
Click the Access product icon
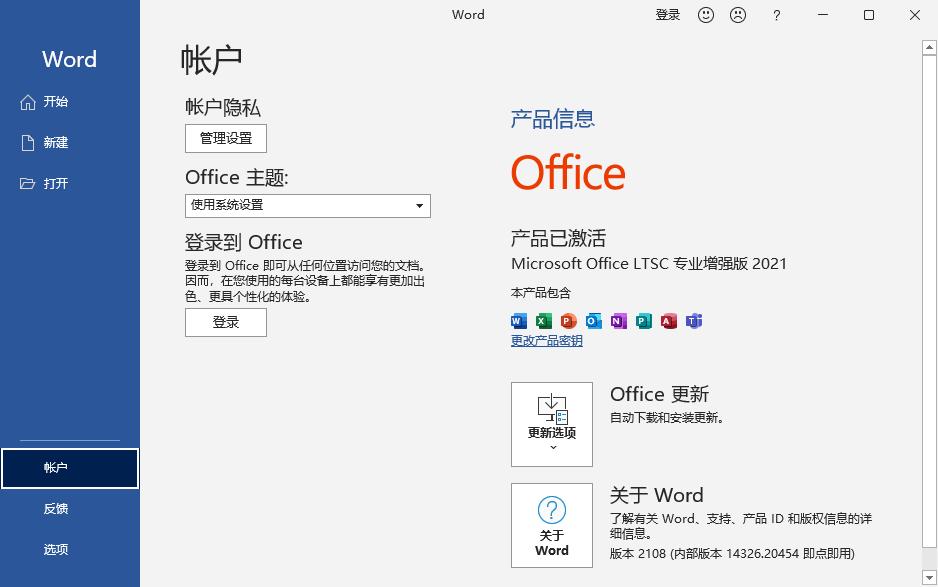(668, 321)
